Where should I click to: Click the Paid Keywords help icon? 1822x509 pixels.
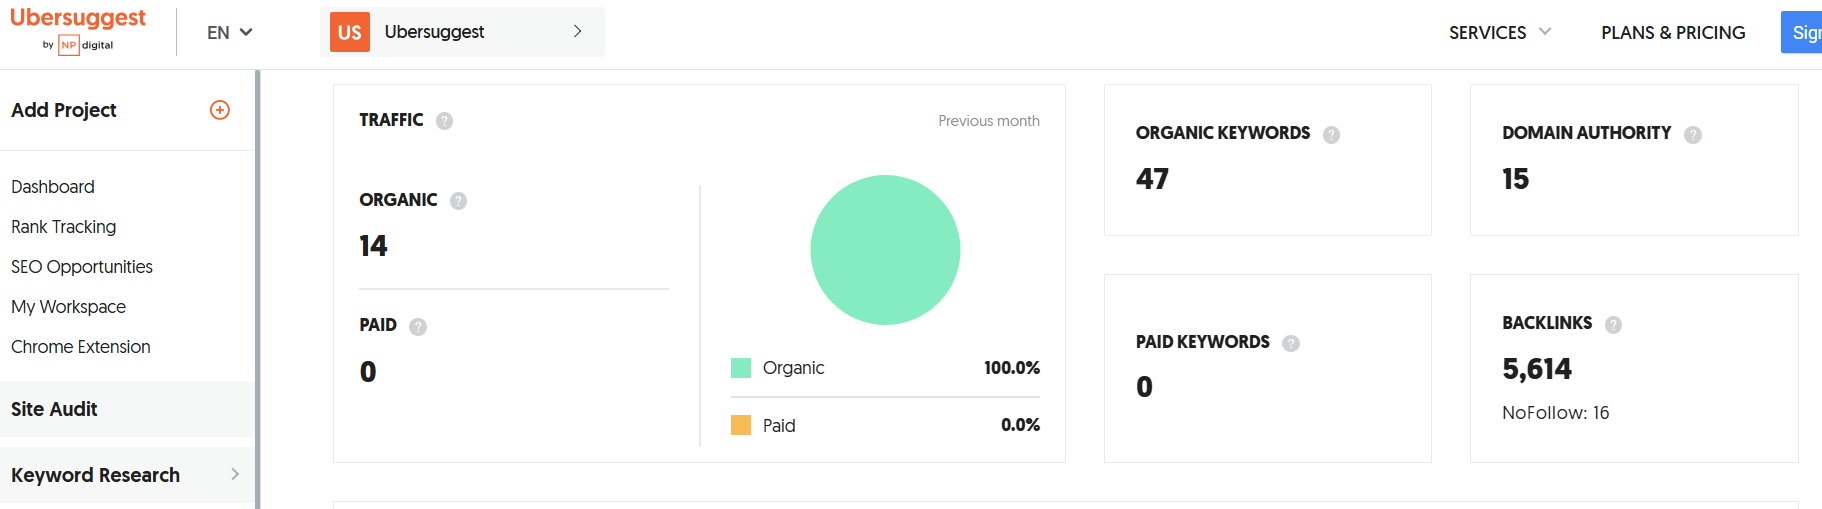point(1291,344)
